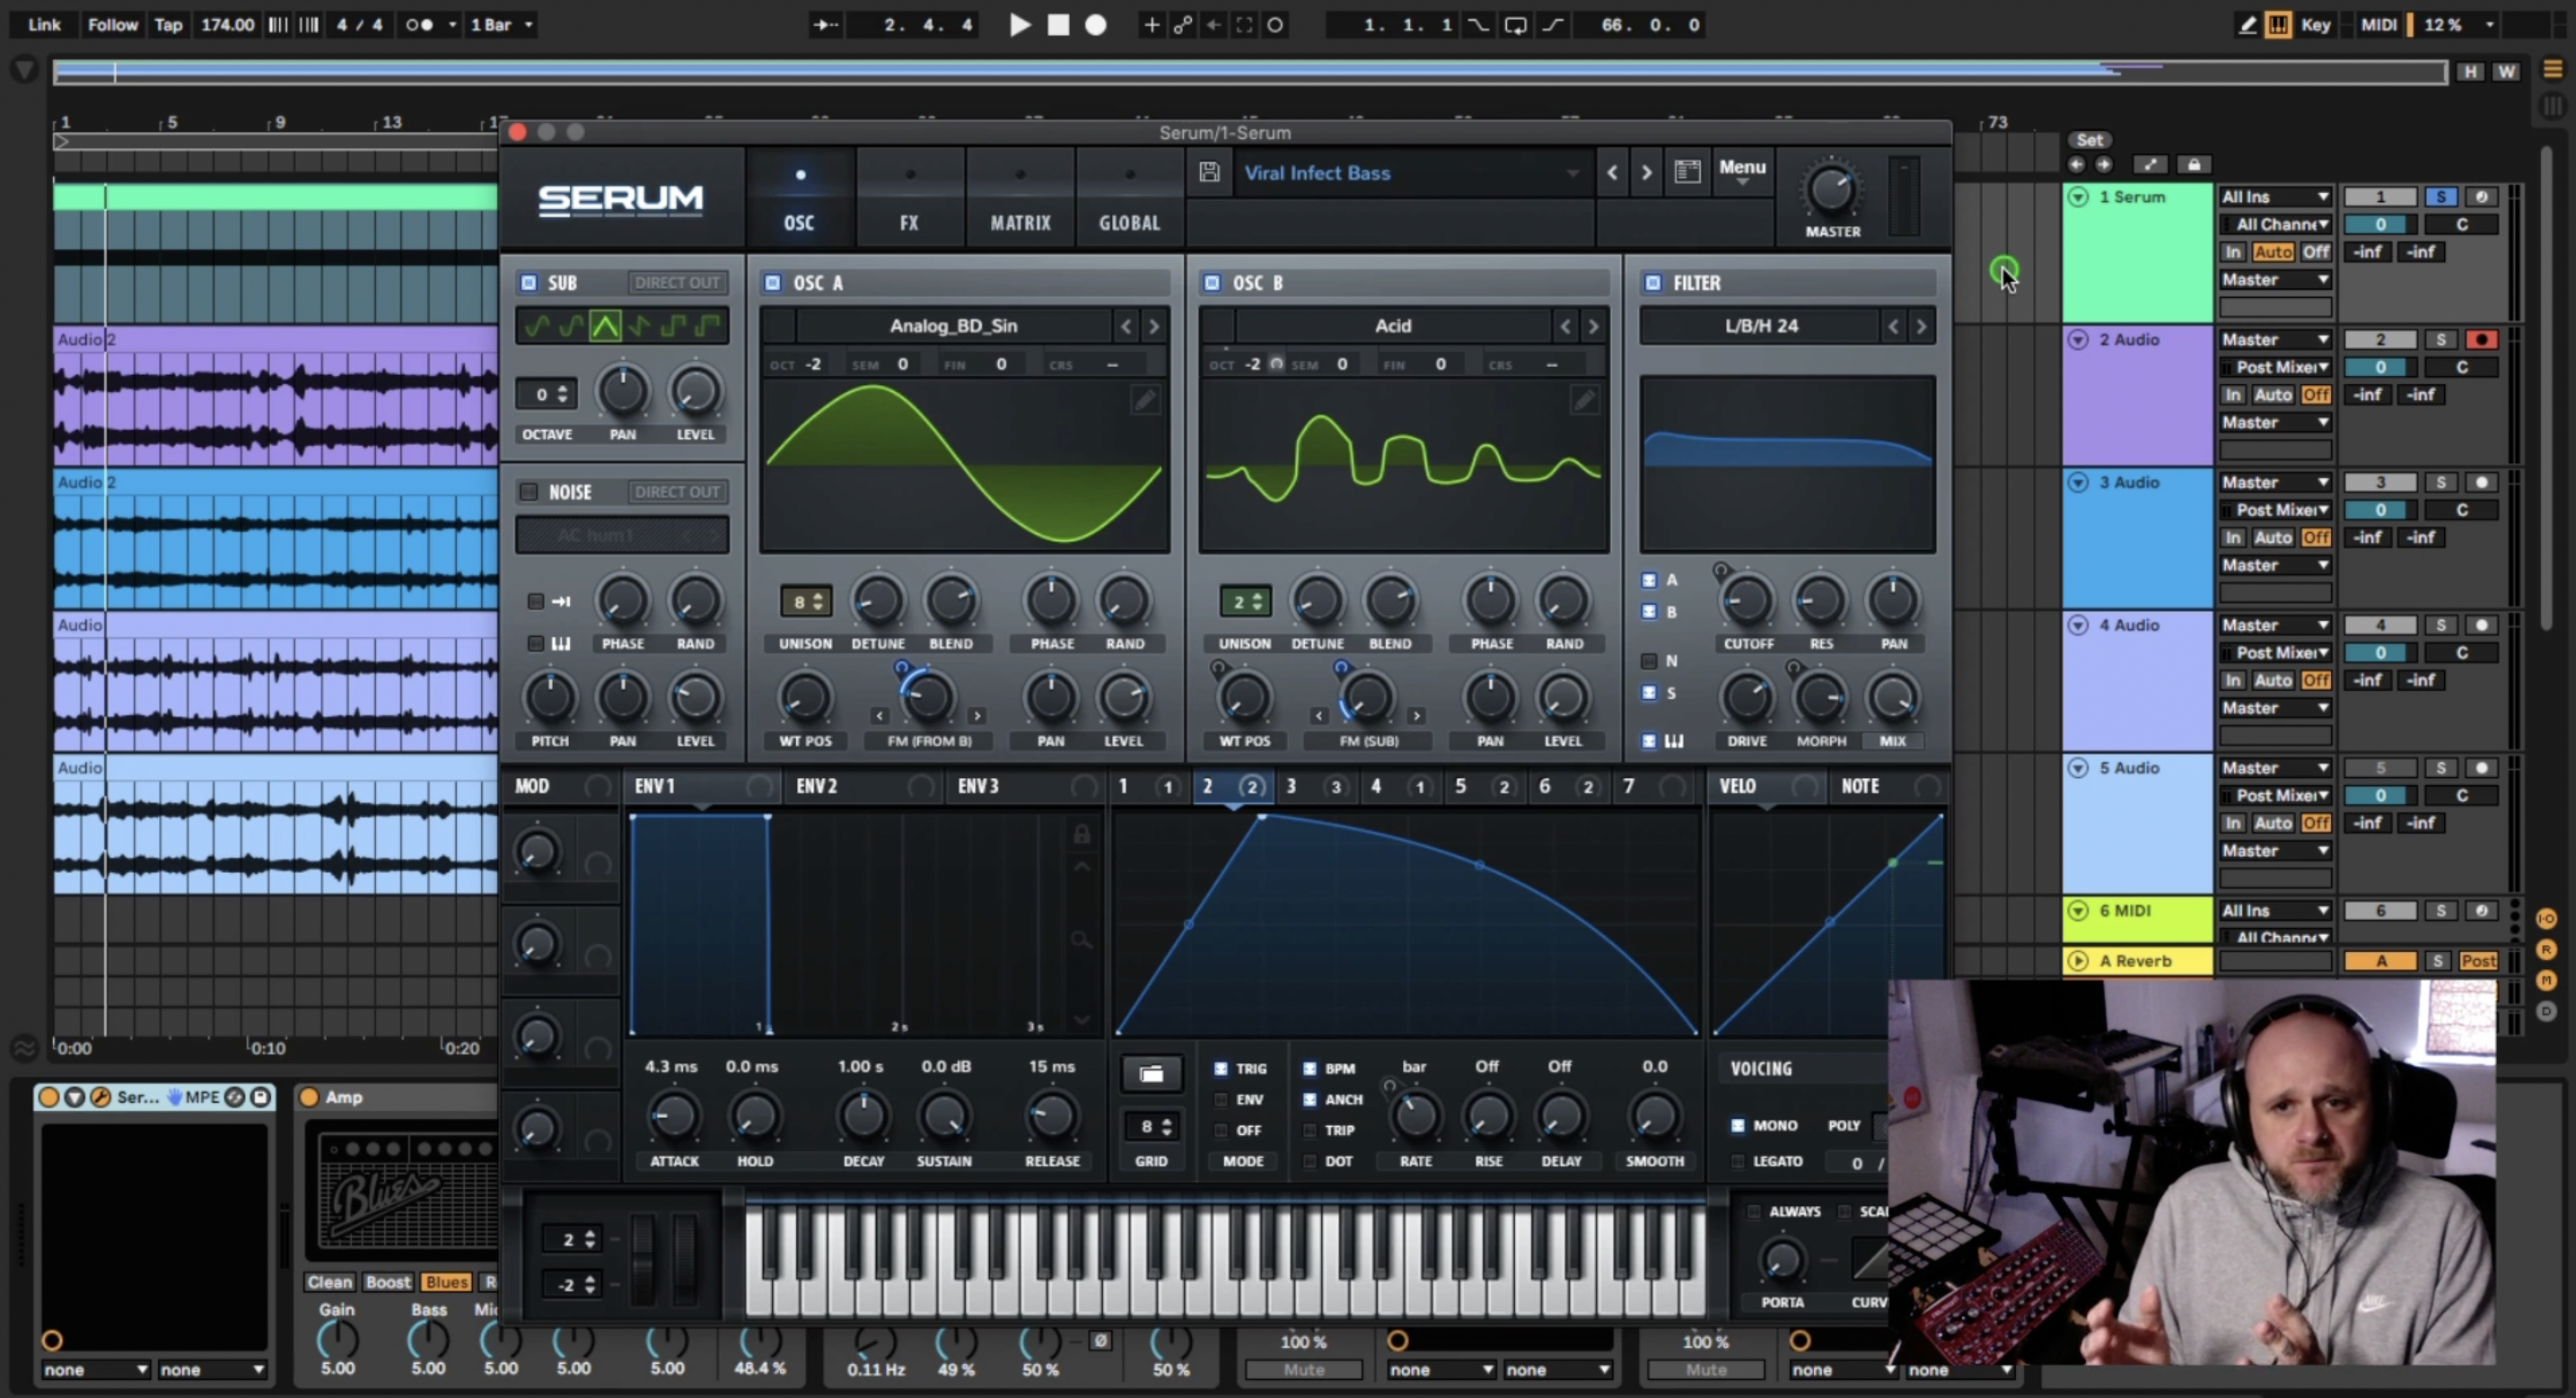Edit OSC A wavetable pencil icon
This screenshot has height=1398, width=2576.
[x=1145, y=400]
